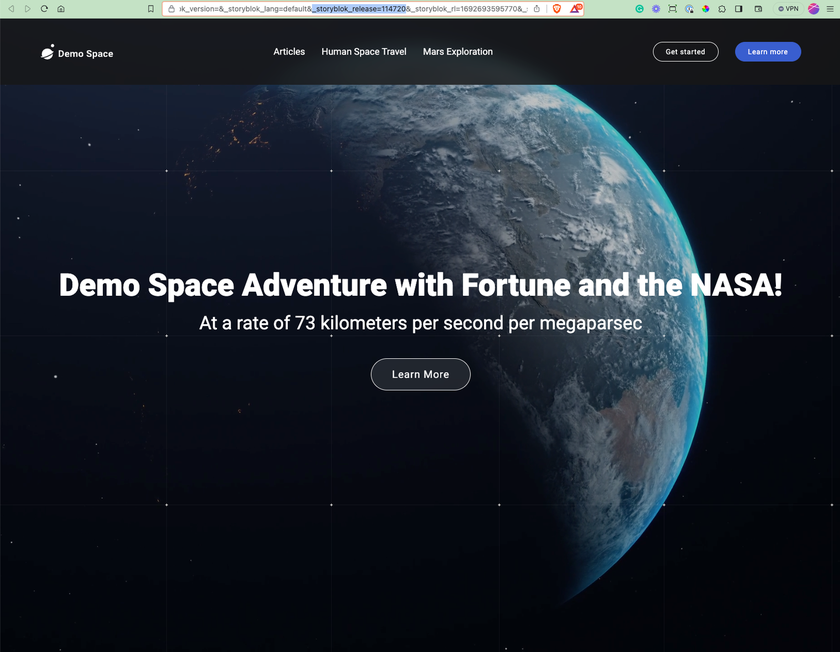Open the browser hamburger menu

[830, 9]
